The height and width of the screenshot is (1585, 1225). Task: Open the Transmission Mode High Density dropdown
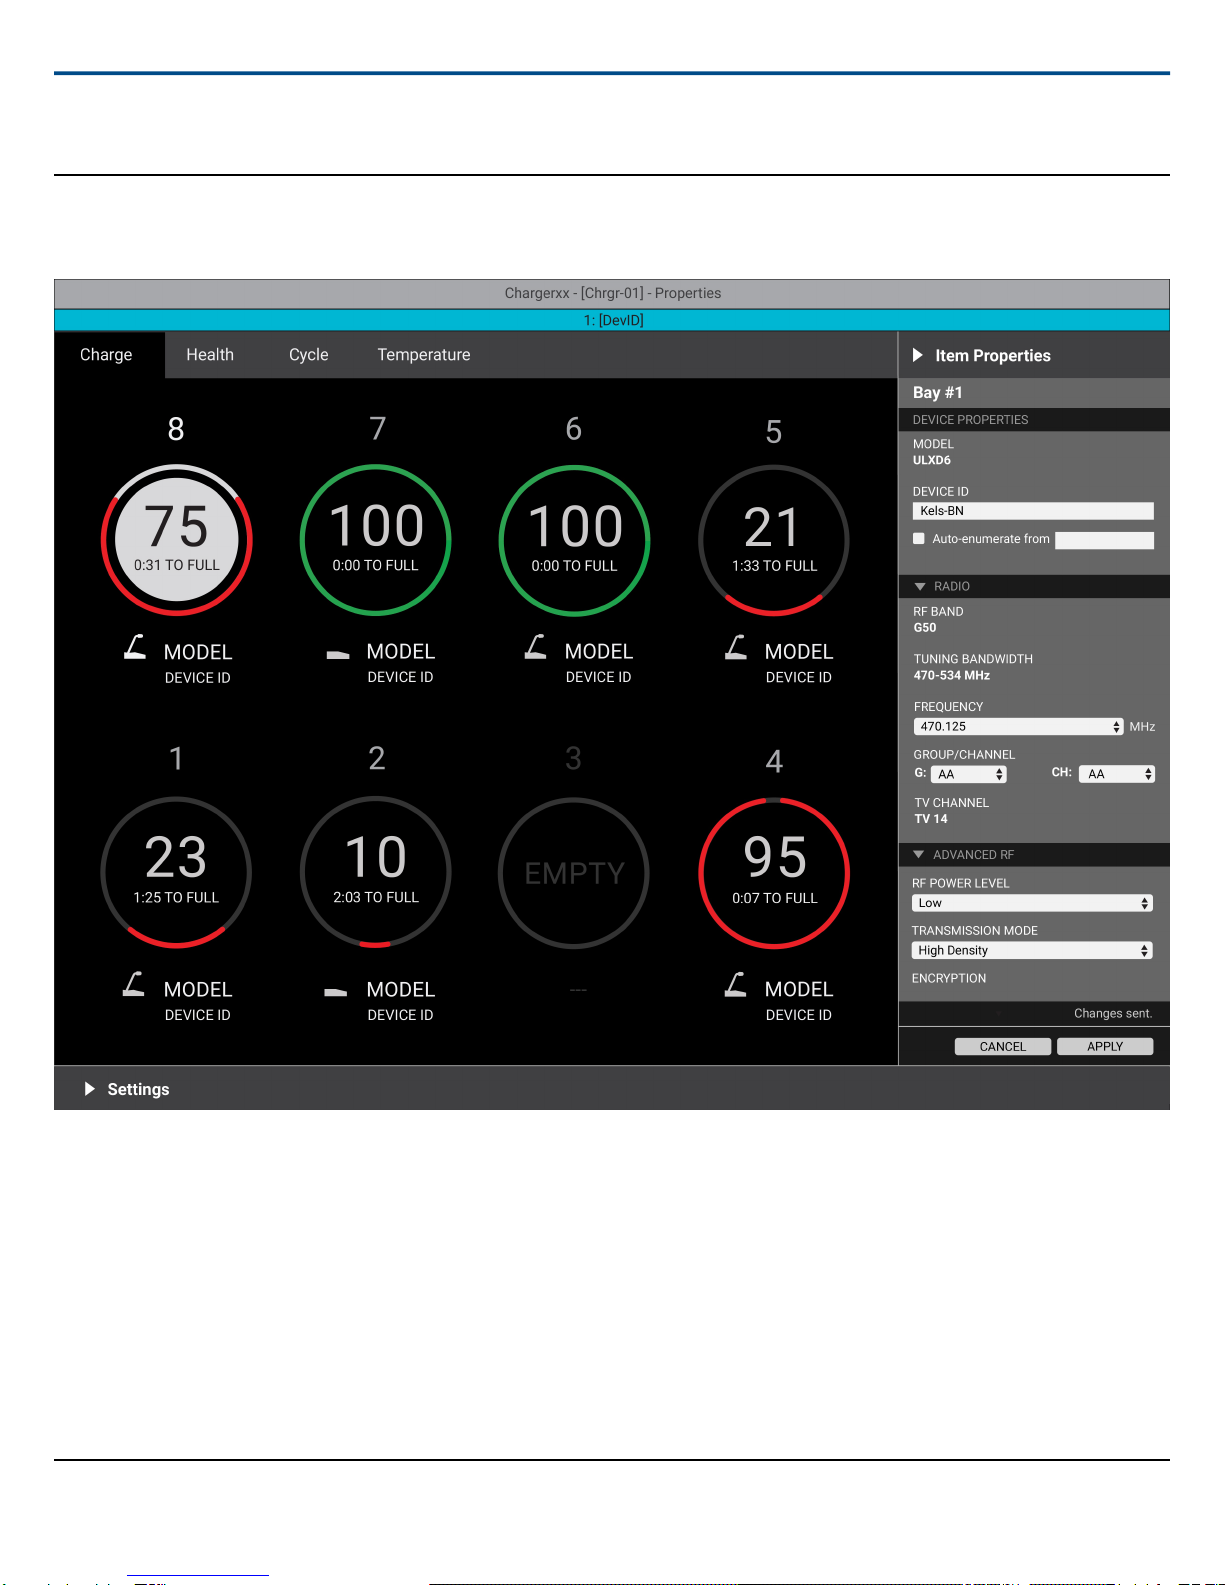coord(1032,951)
